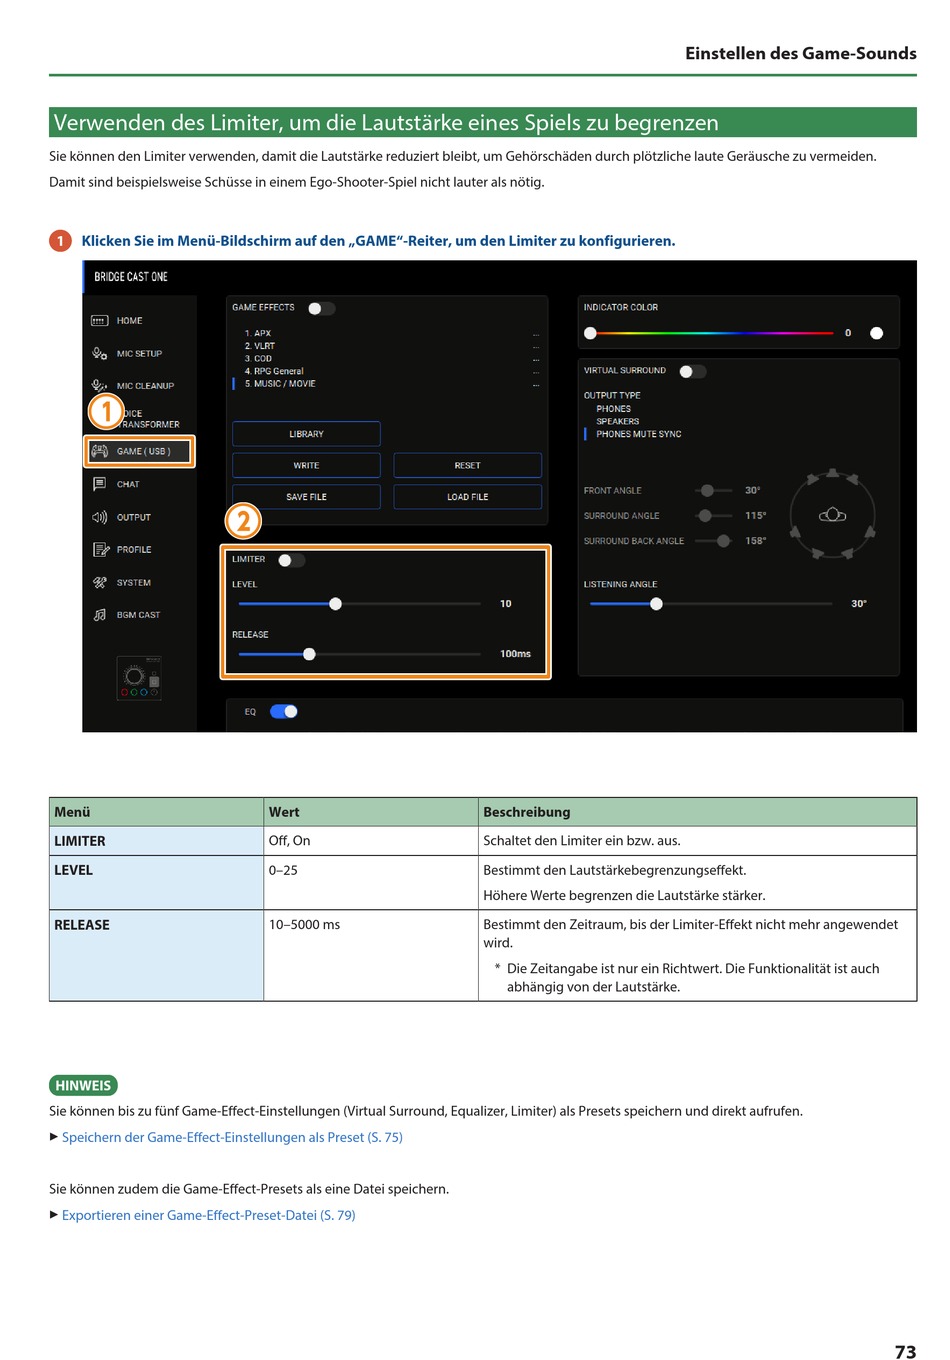Select the 4. RPG General preset
Screen dimensions: 950x1360
tap(274, 371)
